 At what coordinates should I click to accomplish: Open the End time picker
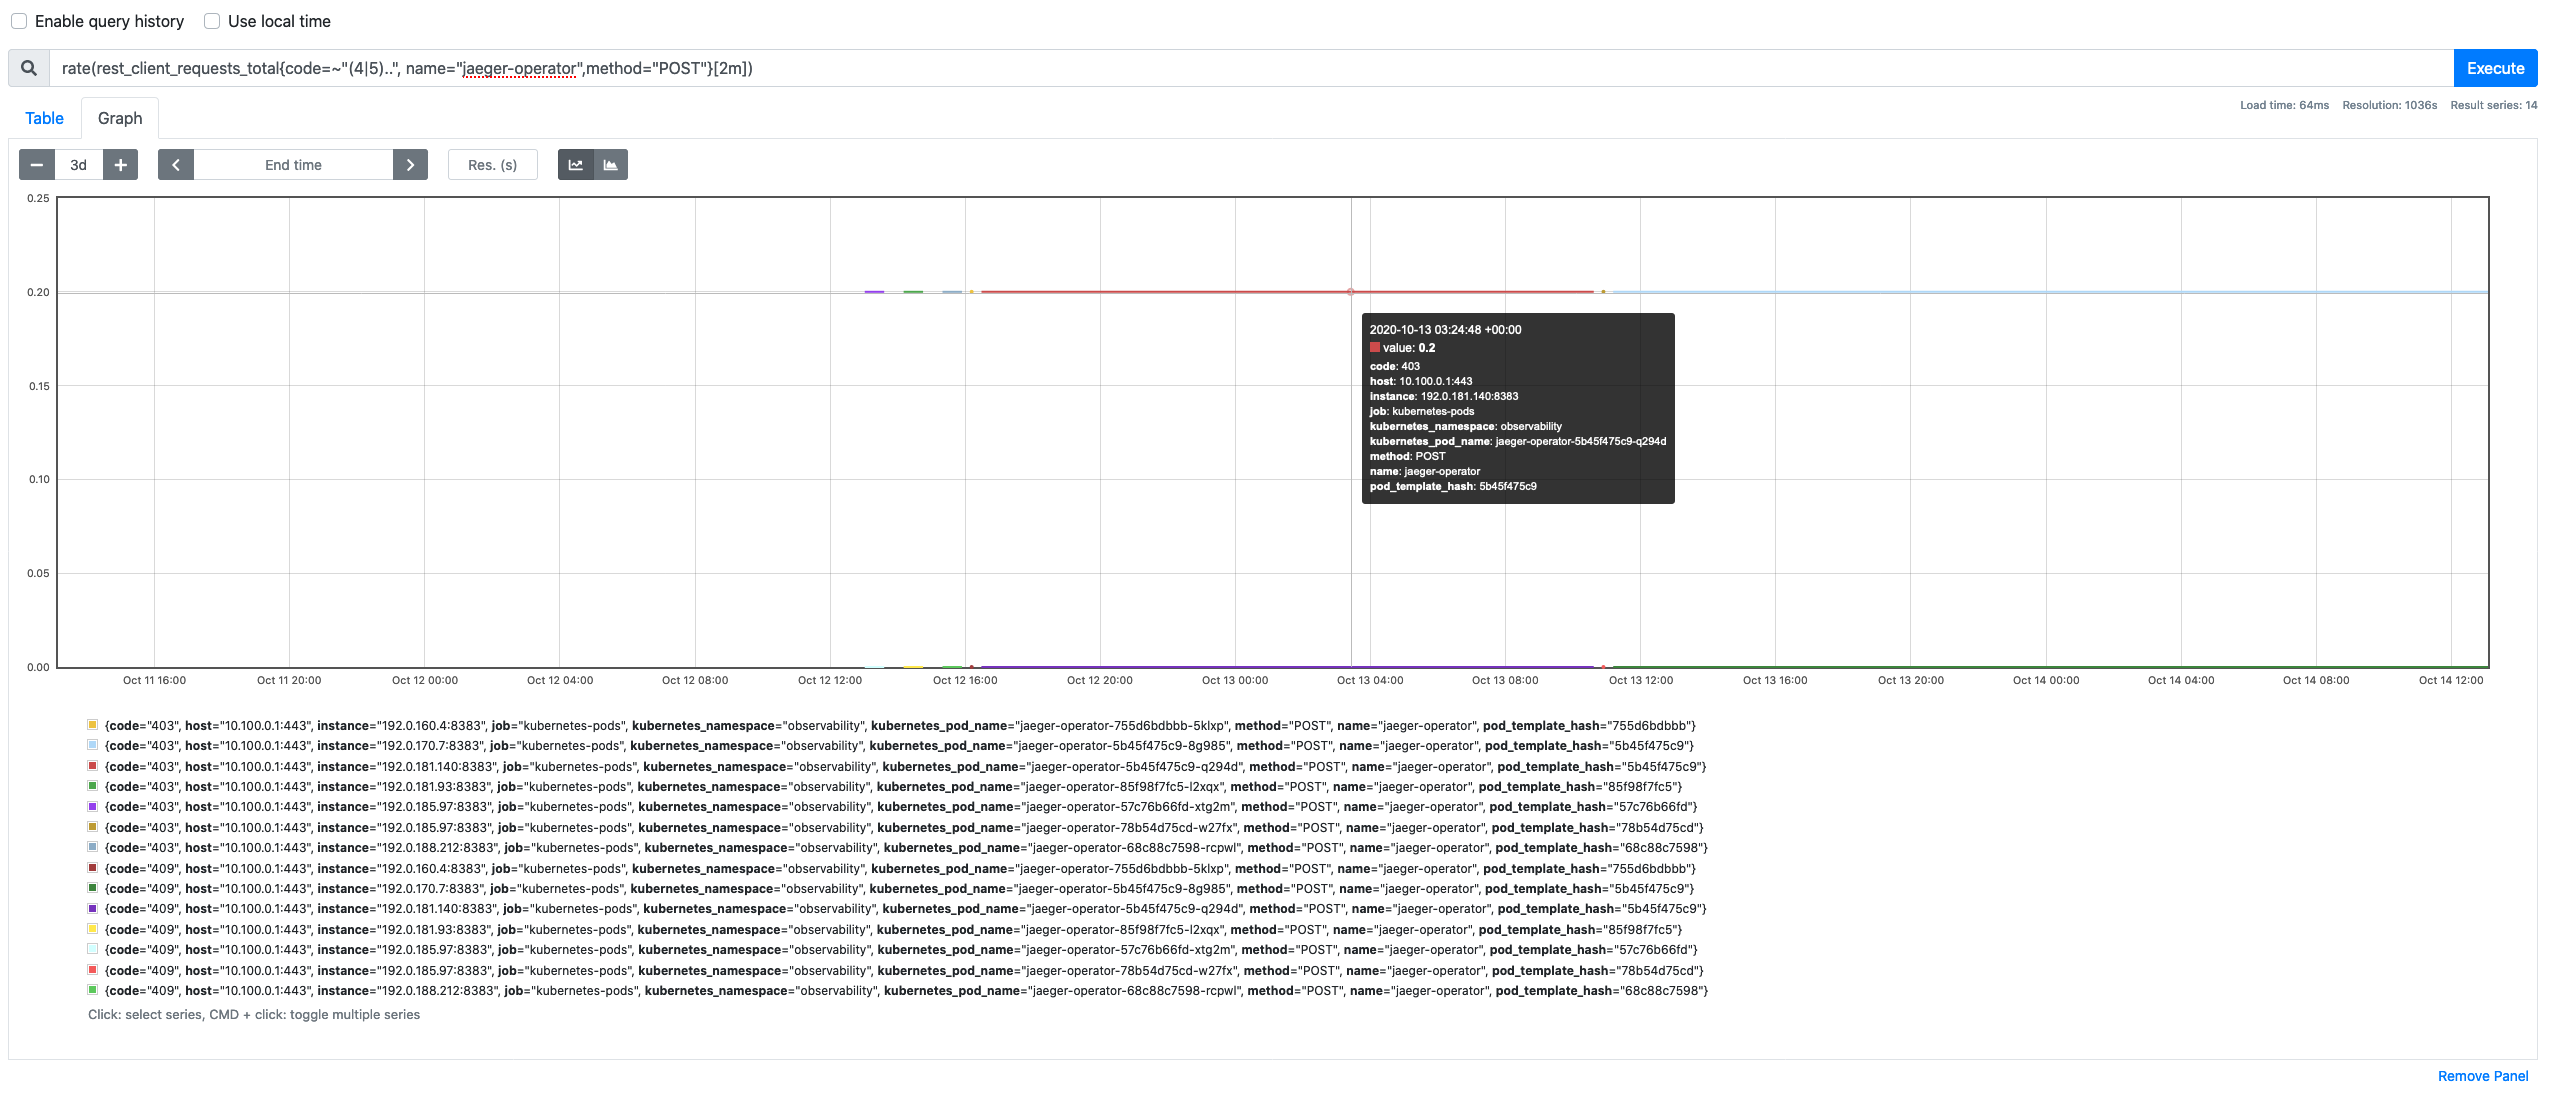pos(292,165)
